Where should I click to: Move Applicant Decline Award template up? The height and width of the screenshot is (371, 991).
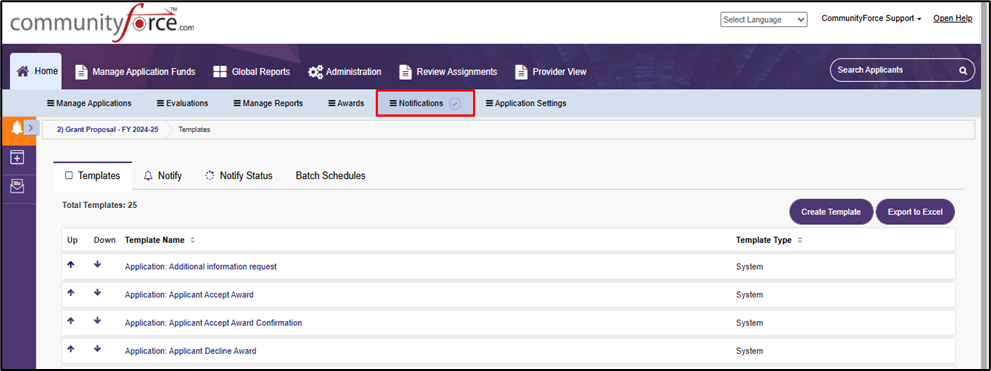(x=71, y=348)
